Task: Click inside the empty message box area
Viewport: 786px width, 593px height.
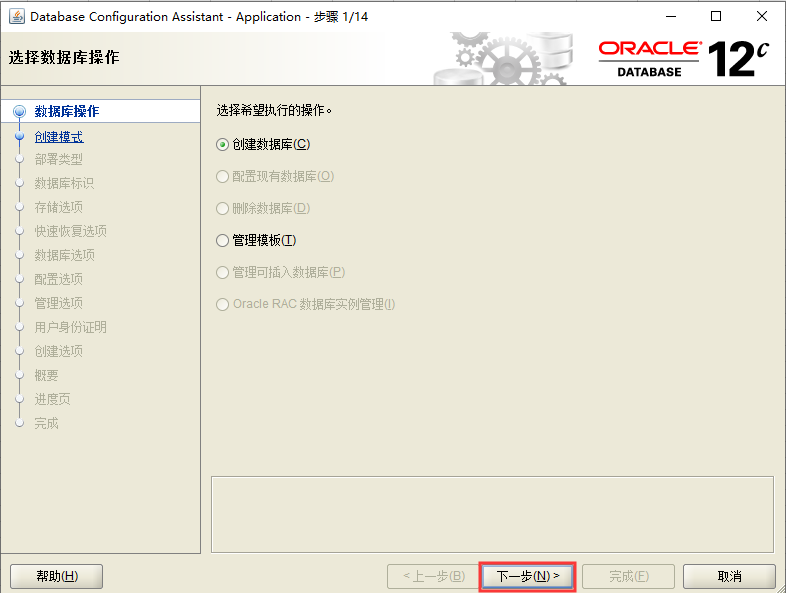Action: point(492,512)
